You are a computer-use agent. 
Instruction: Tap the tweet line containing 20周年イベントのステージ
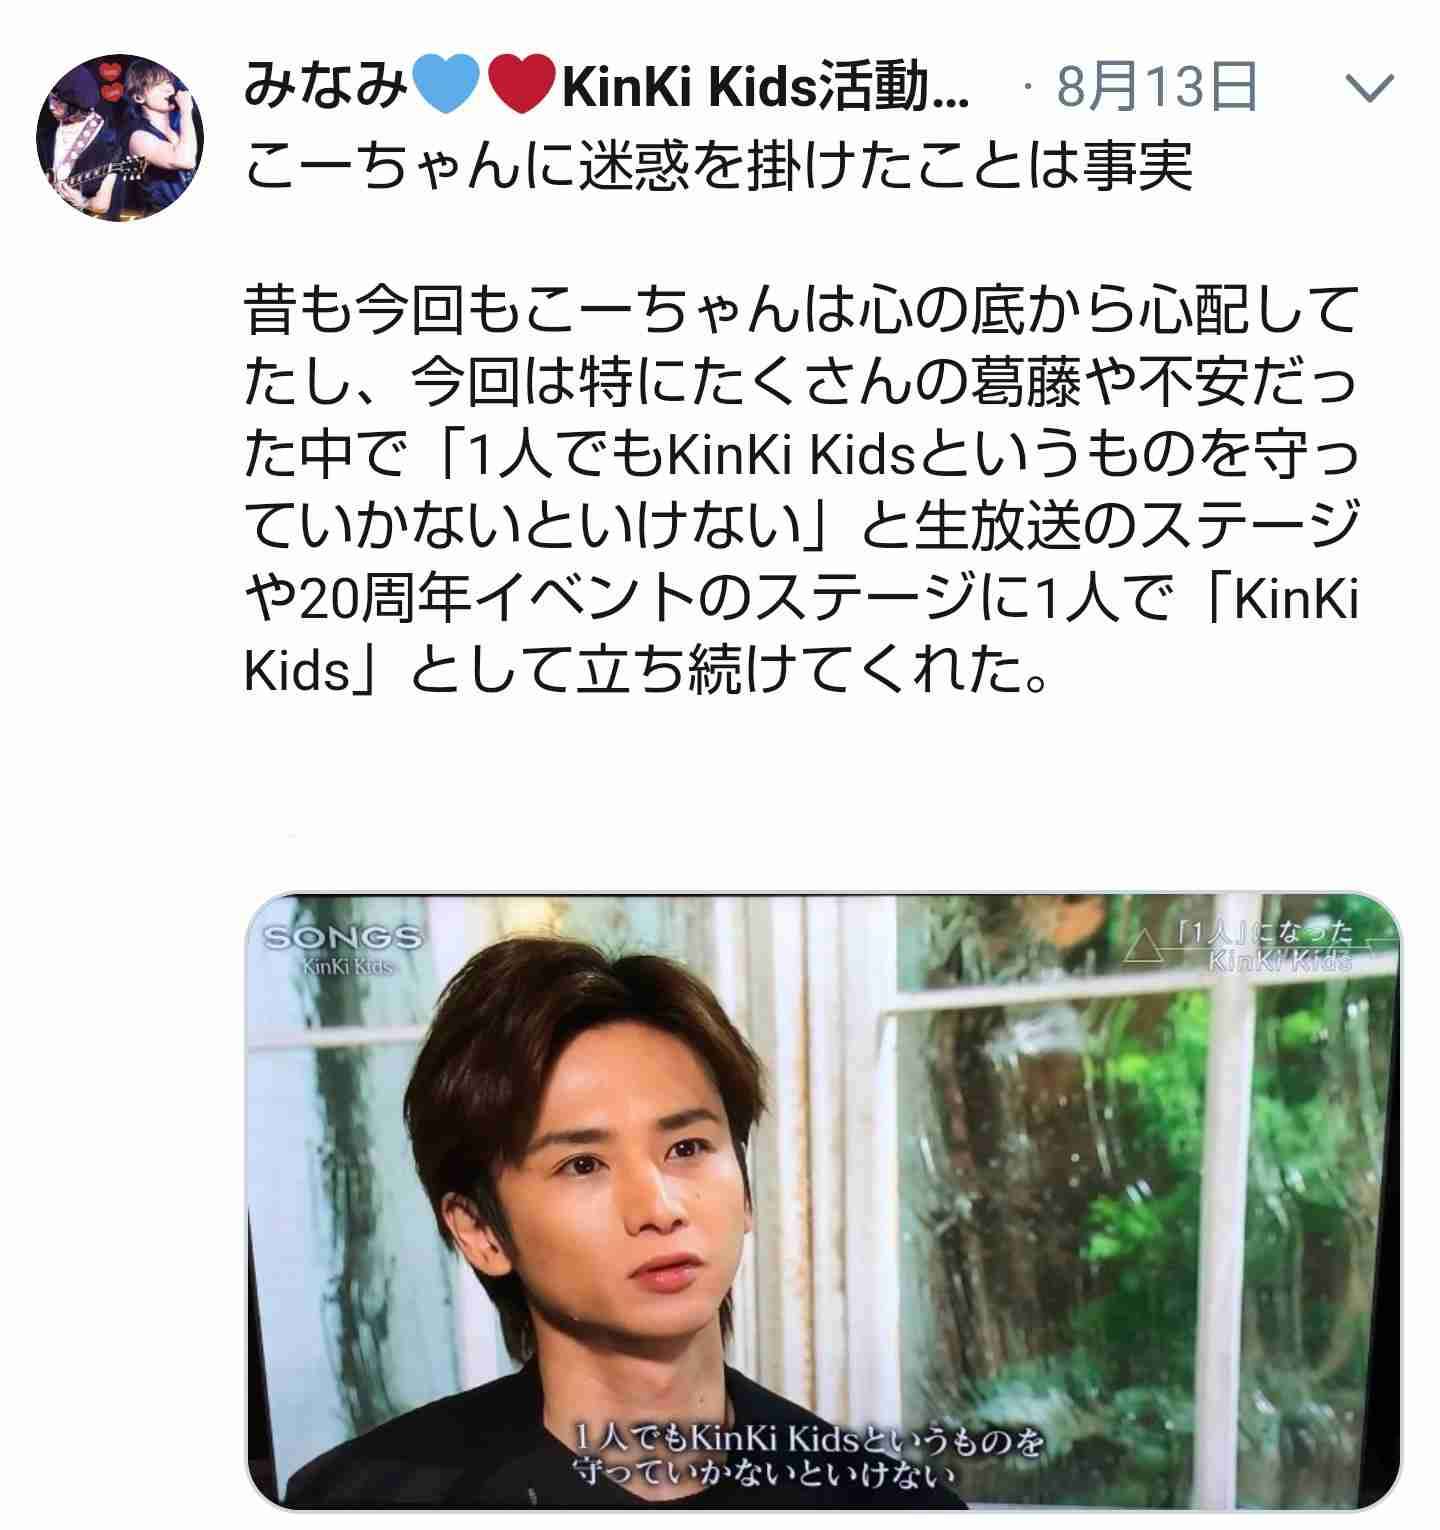(x=801, y=599)
